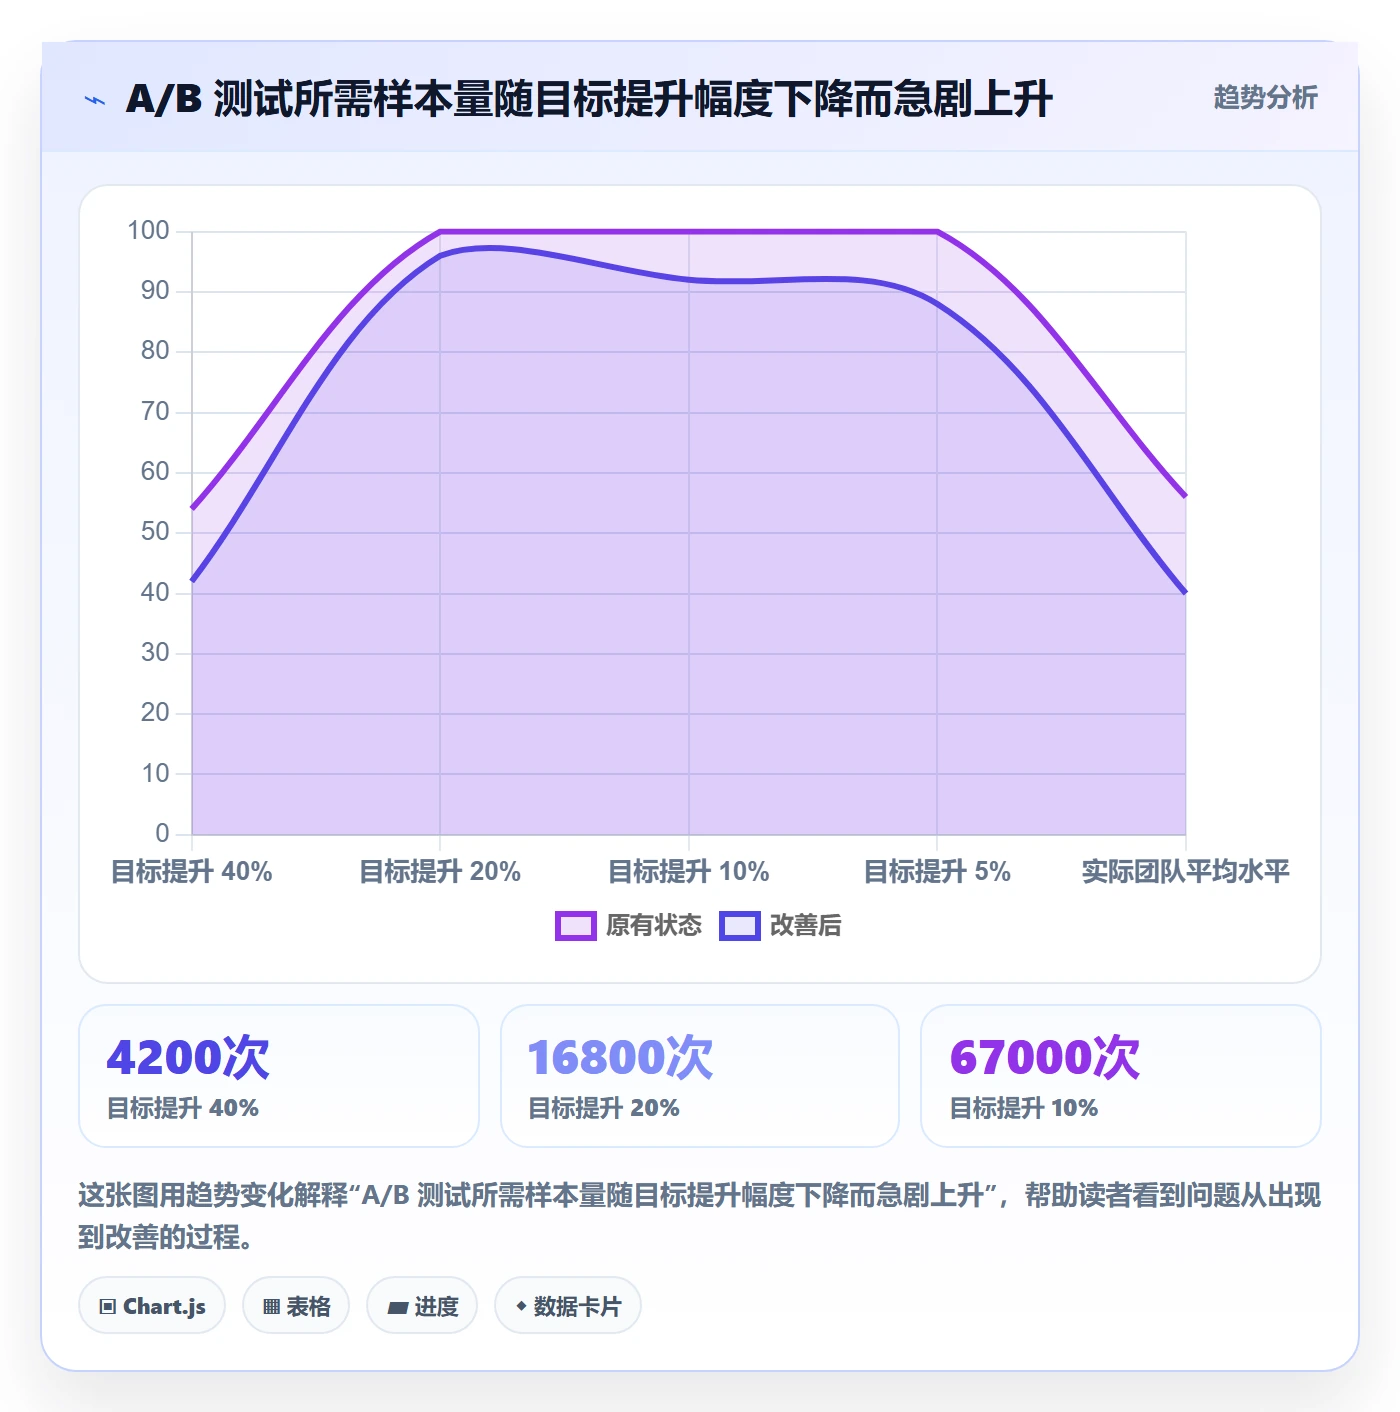This screenshot has height=1412, width=1400.
Task: Click the 目标提升 10% caption under 67000次
Action: pos(1024,1108)
